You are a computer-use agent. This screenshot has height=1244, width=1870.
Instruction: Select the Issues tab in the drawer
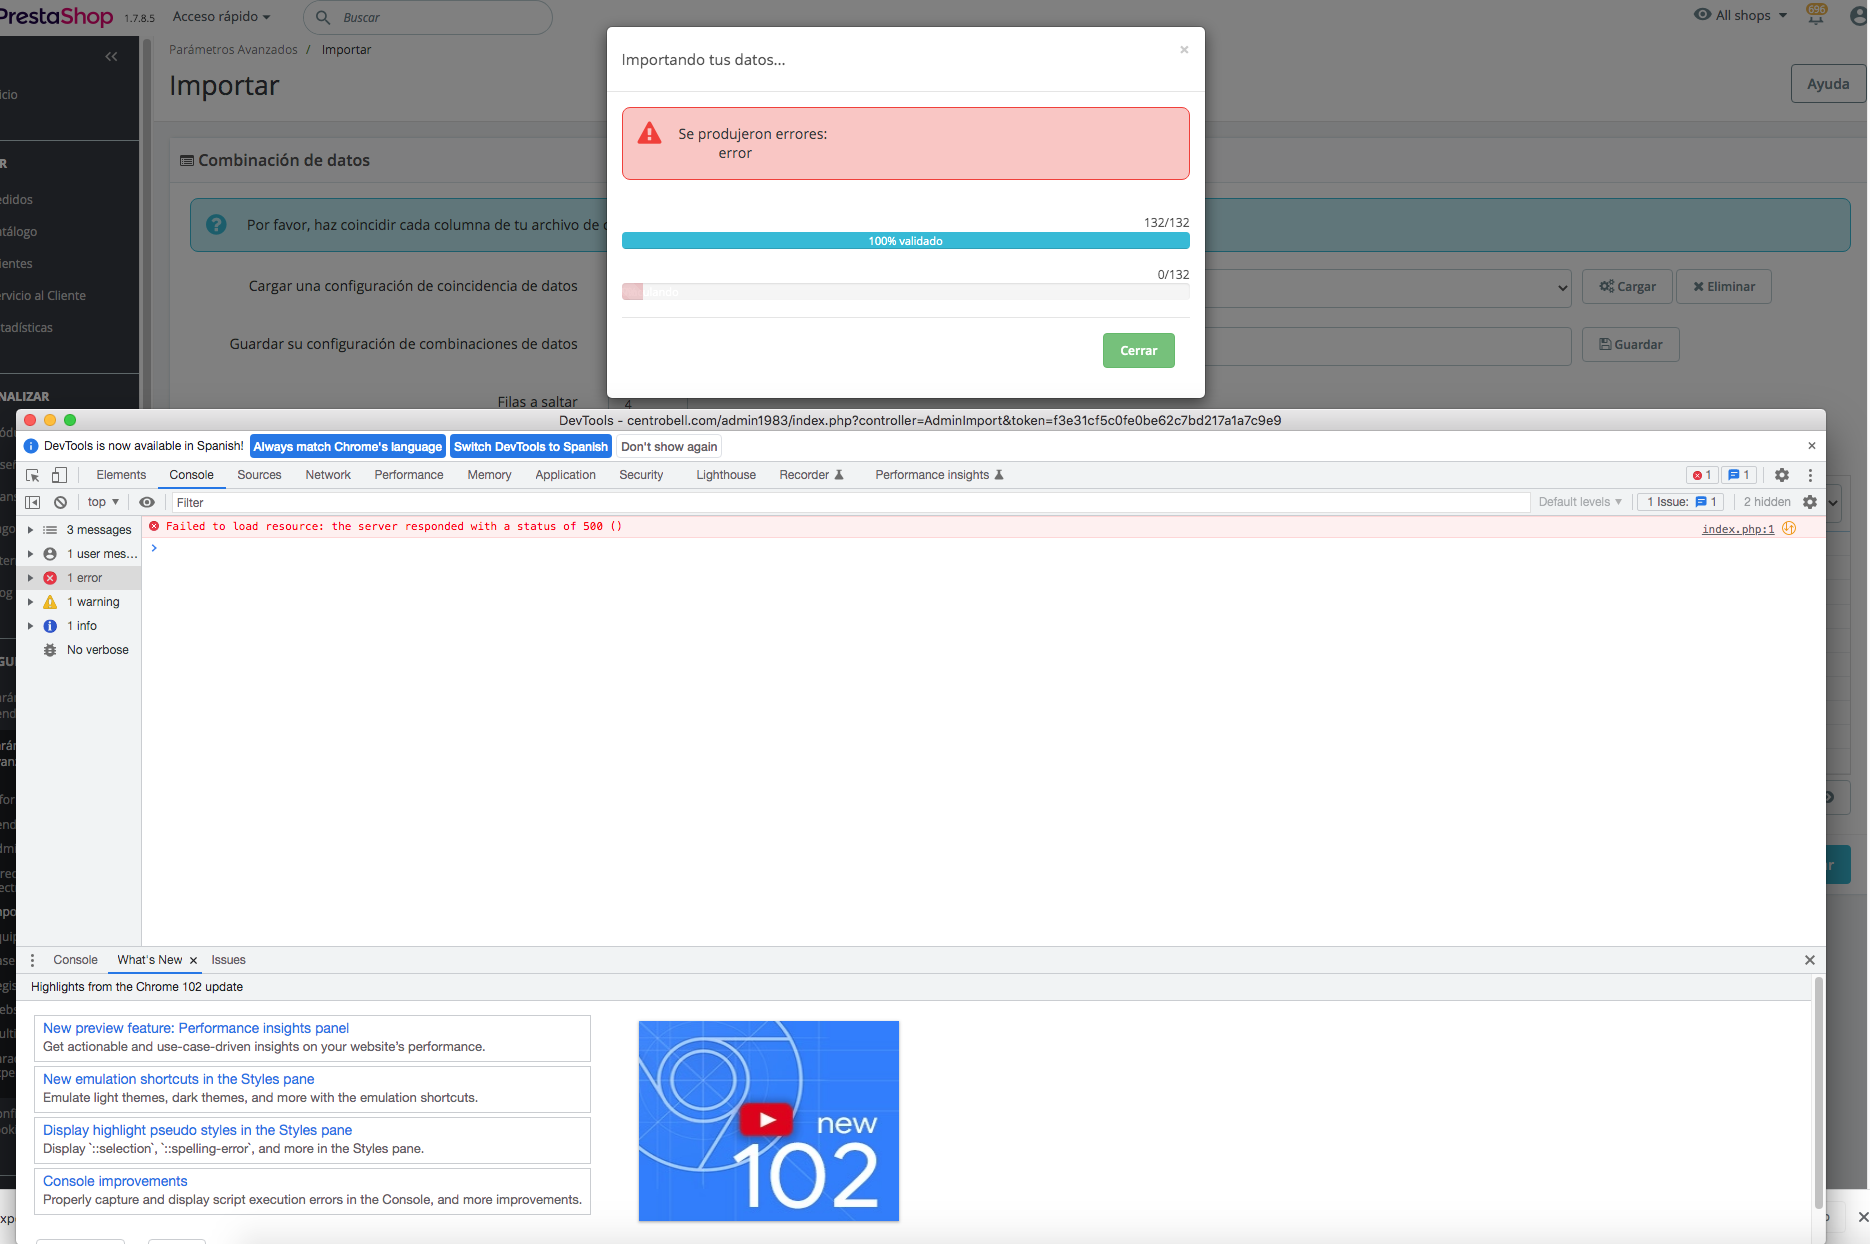click(x=228, y=960)
